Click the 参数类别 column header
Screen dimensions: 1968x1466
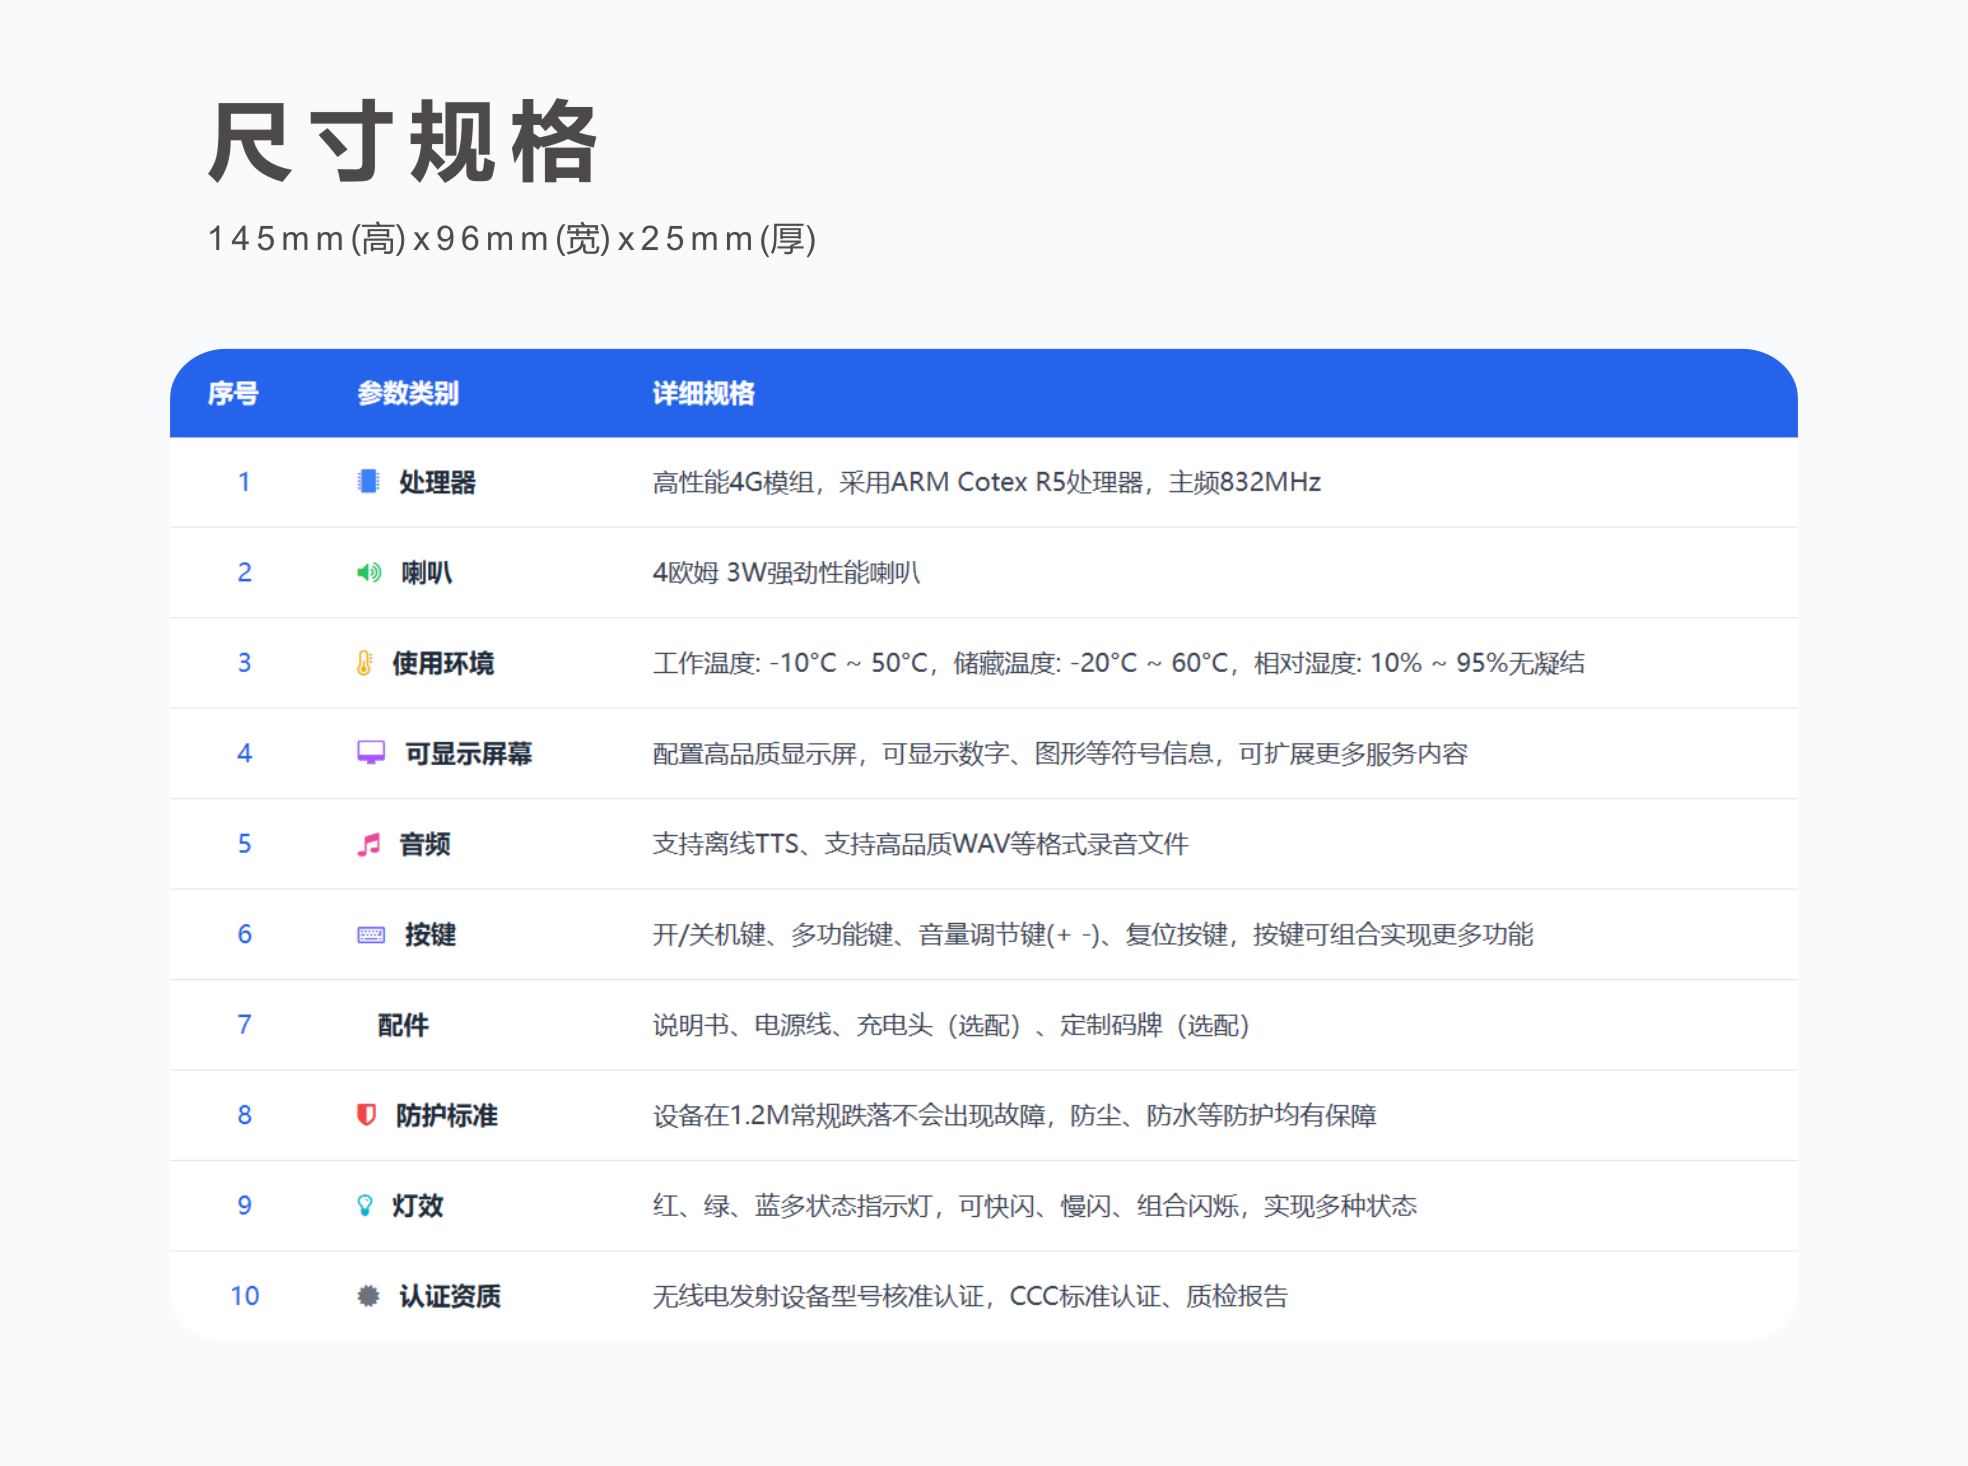(408, 393)
